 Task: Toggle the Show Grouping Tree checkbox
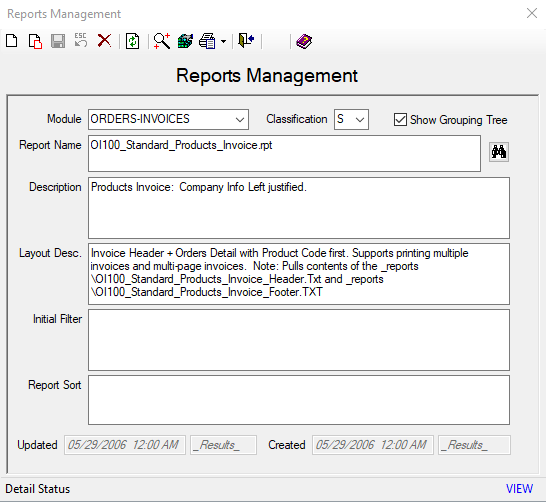[400, 120]
